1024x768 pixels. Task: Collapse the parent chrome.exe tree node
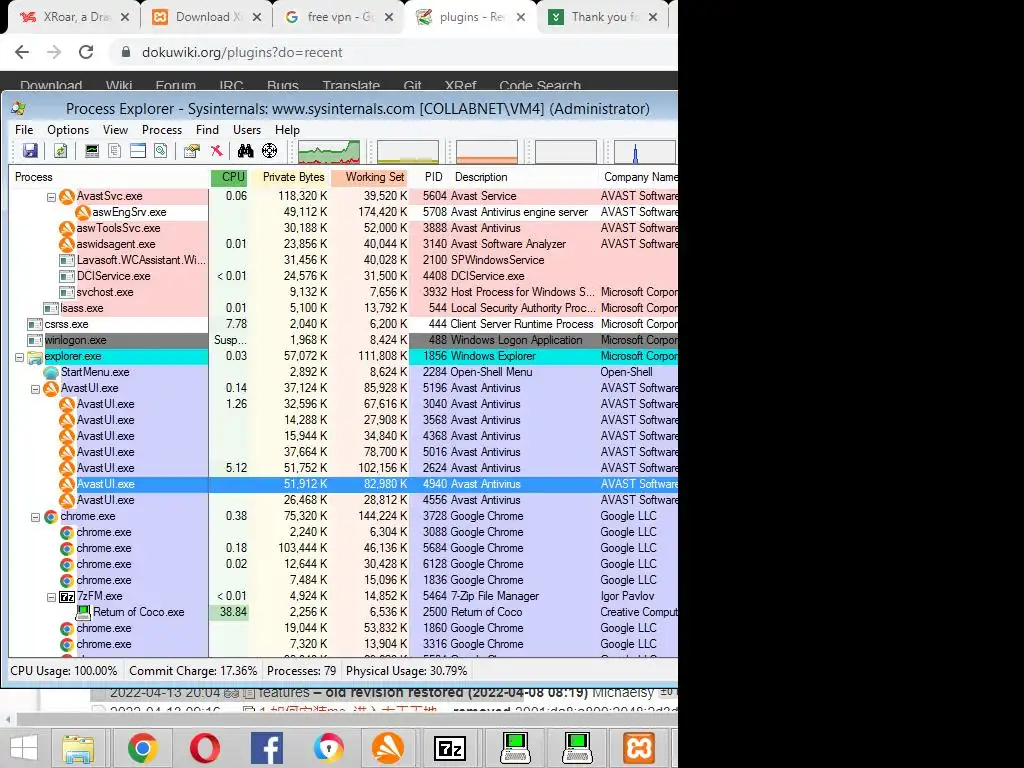35,517
